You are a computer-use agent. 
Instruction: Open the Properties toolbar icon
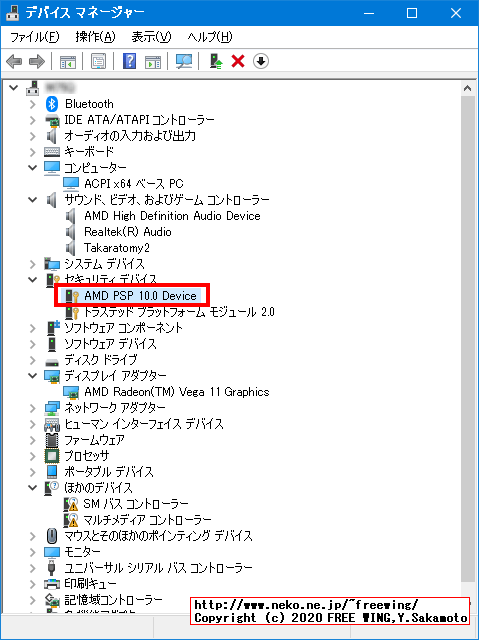[98, 62]
